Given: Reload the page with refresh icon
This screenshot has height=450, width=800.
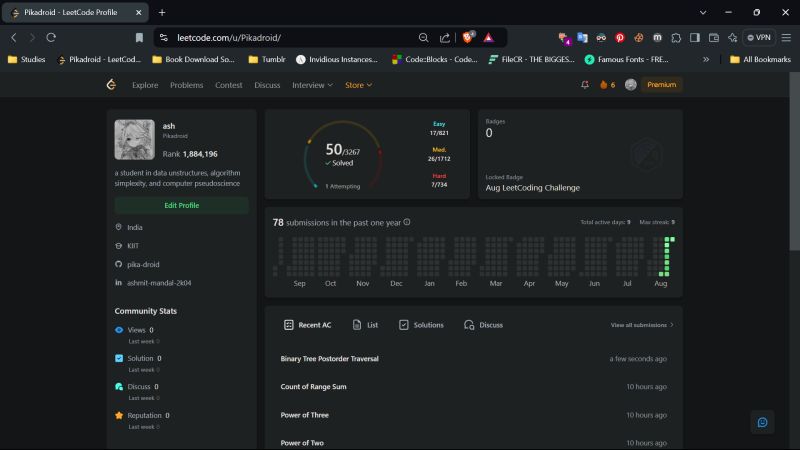Looking at the screenshot, I should point(51,37).
